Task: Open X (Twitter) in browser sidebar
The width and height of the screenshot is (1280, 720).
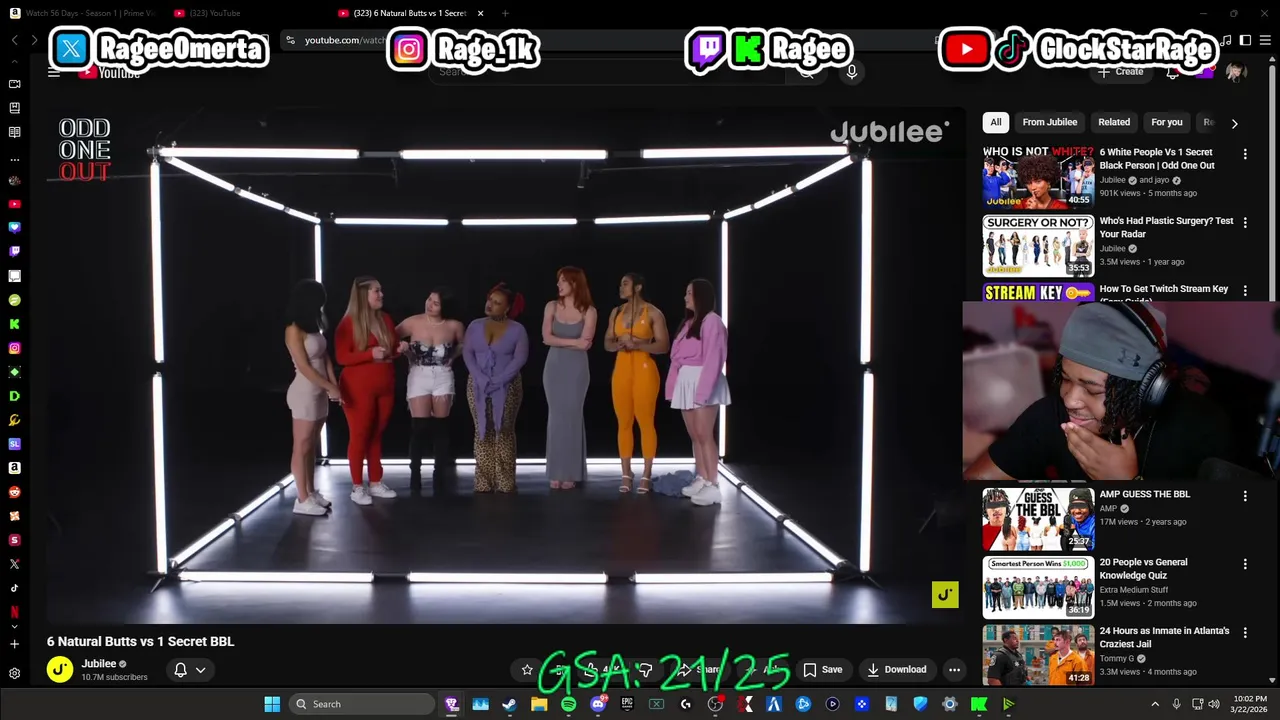Action: click(x=14, y=564)
